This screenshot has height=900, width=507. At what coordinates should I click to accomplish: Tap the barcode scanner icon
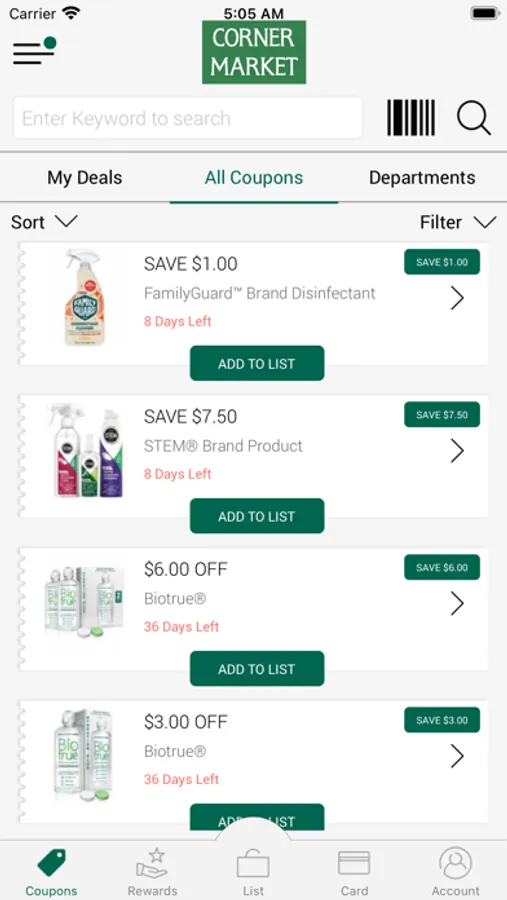411,118
